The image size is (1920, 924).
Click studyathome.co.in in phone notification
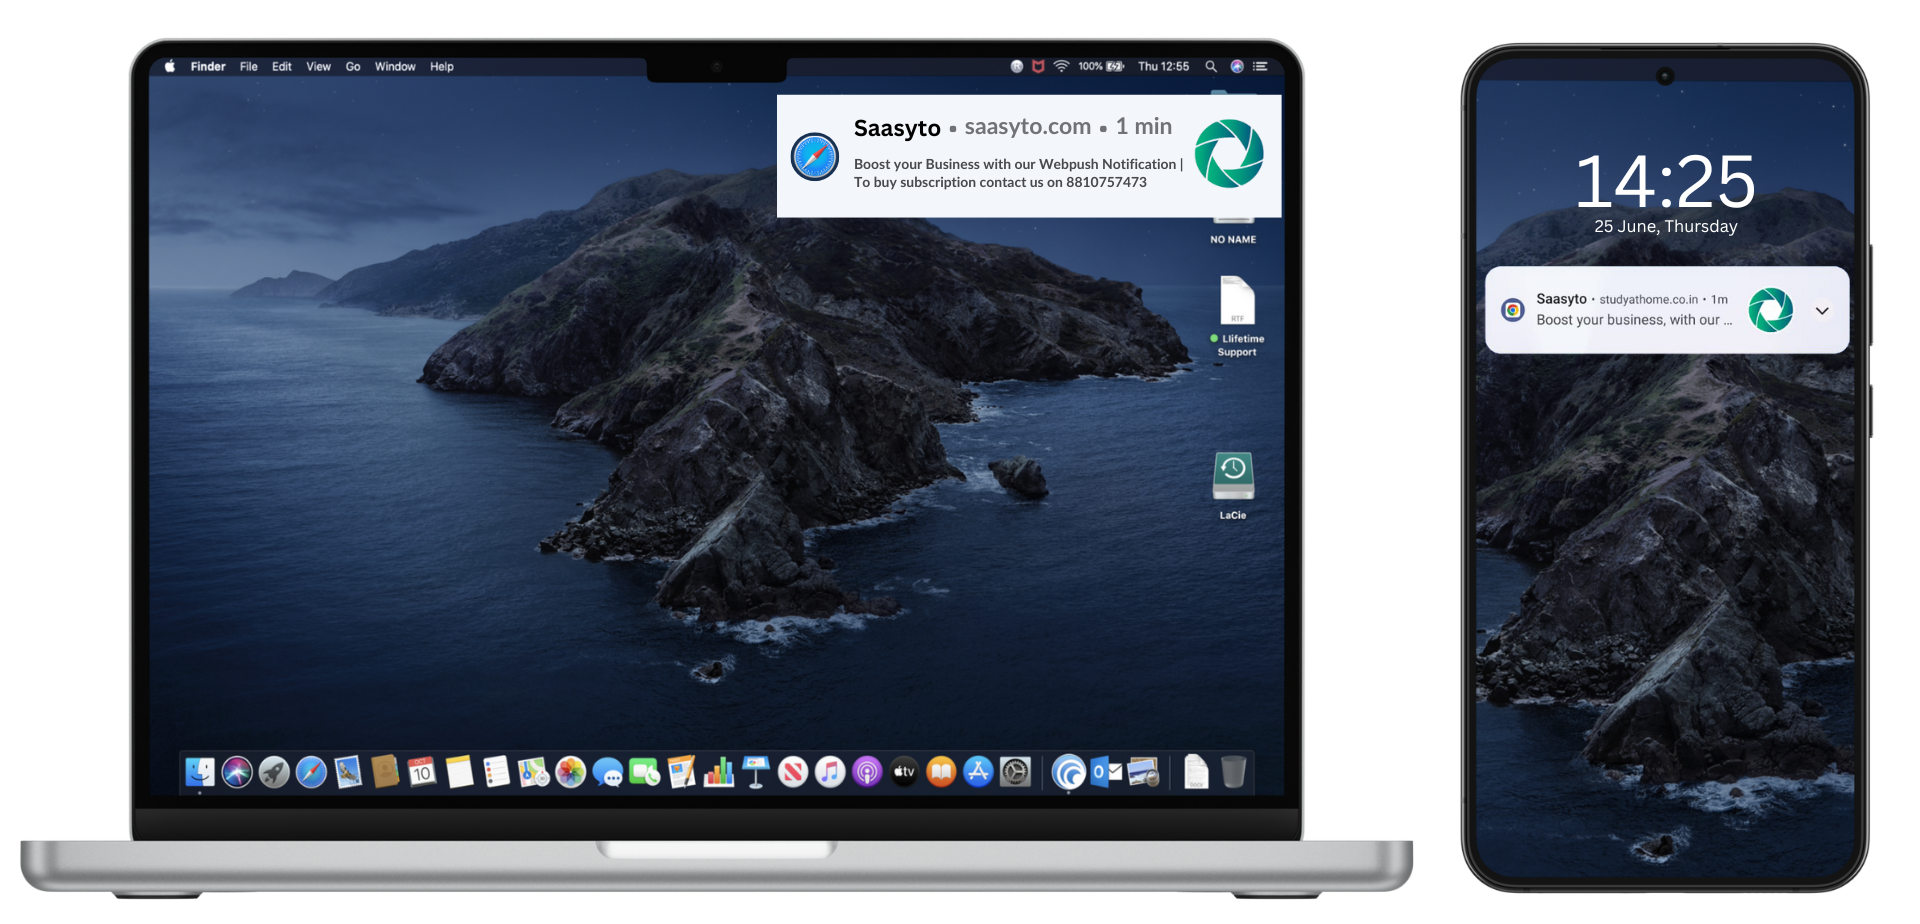coord(1648,299)
